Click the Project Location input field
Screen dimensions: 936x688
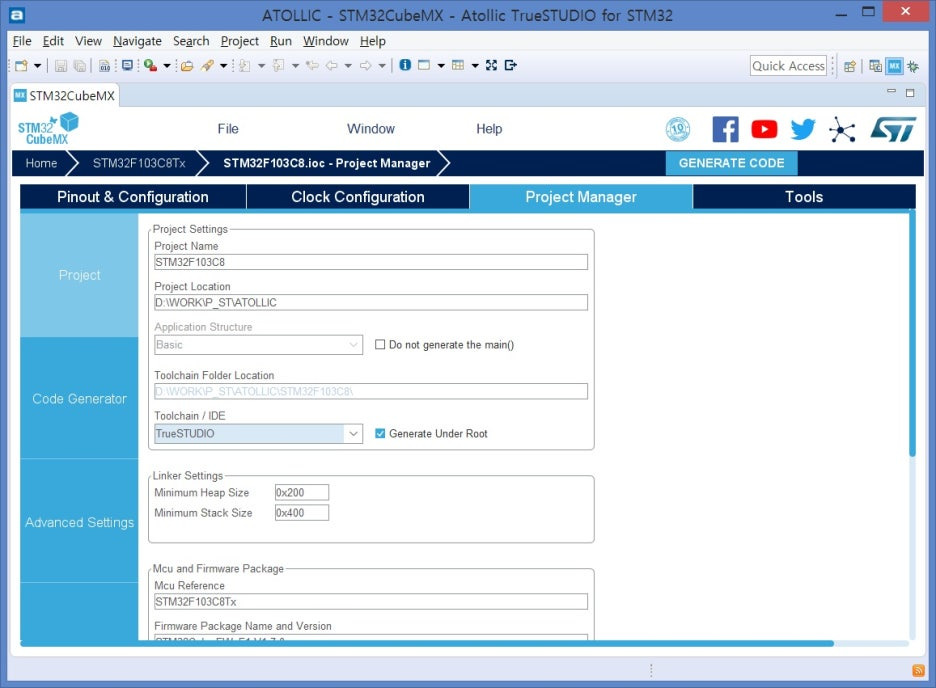tap(371, 303)
